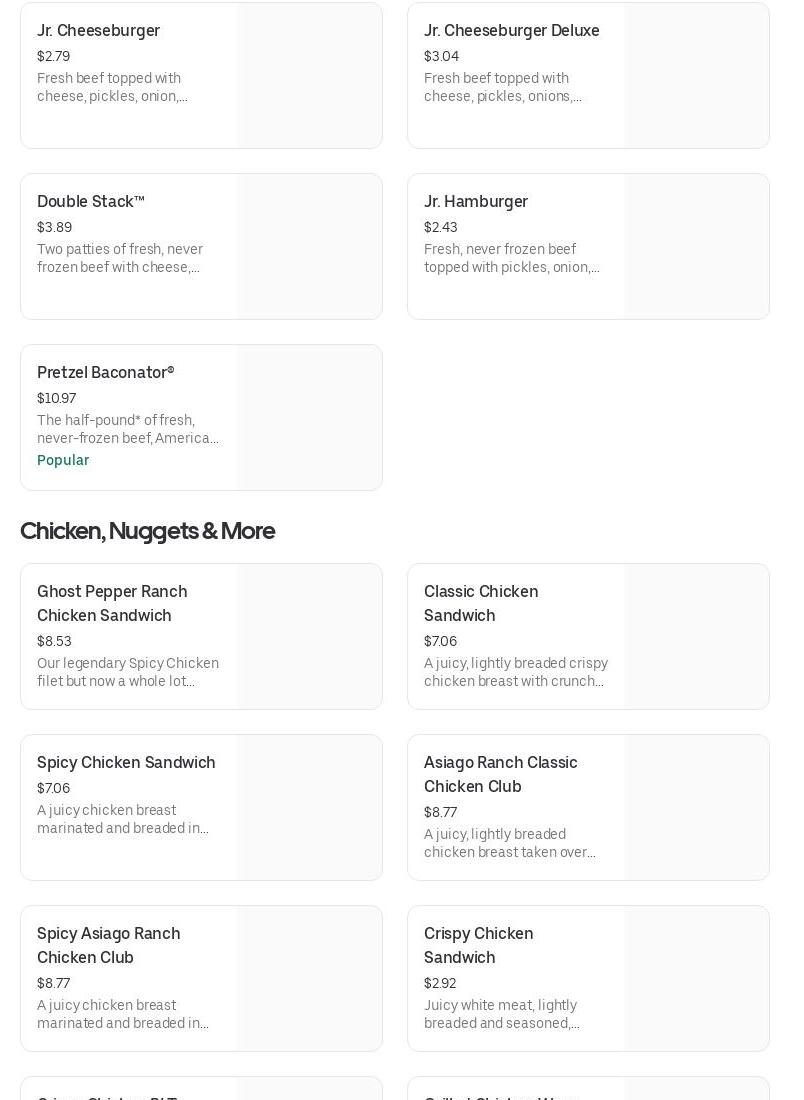Choose the Jr. Hamburger item title

coord(475,202)
